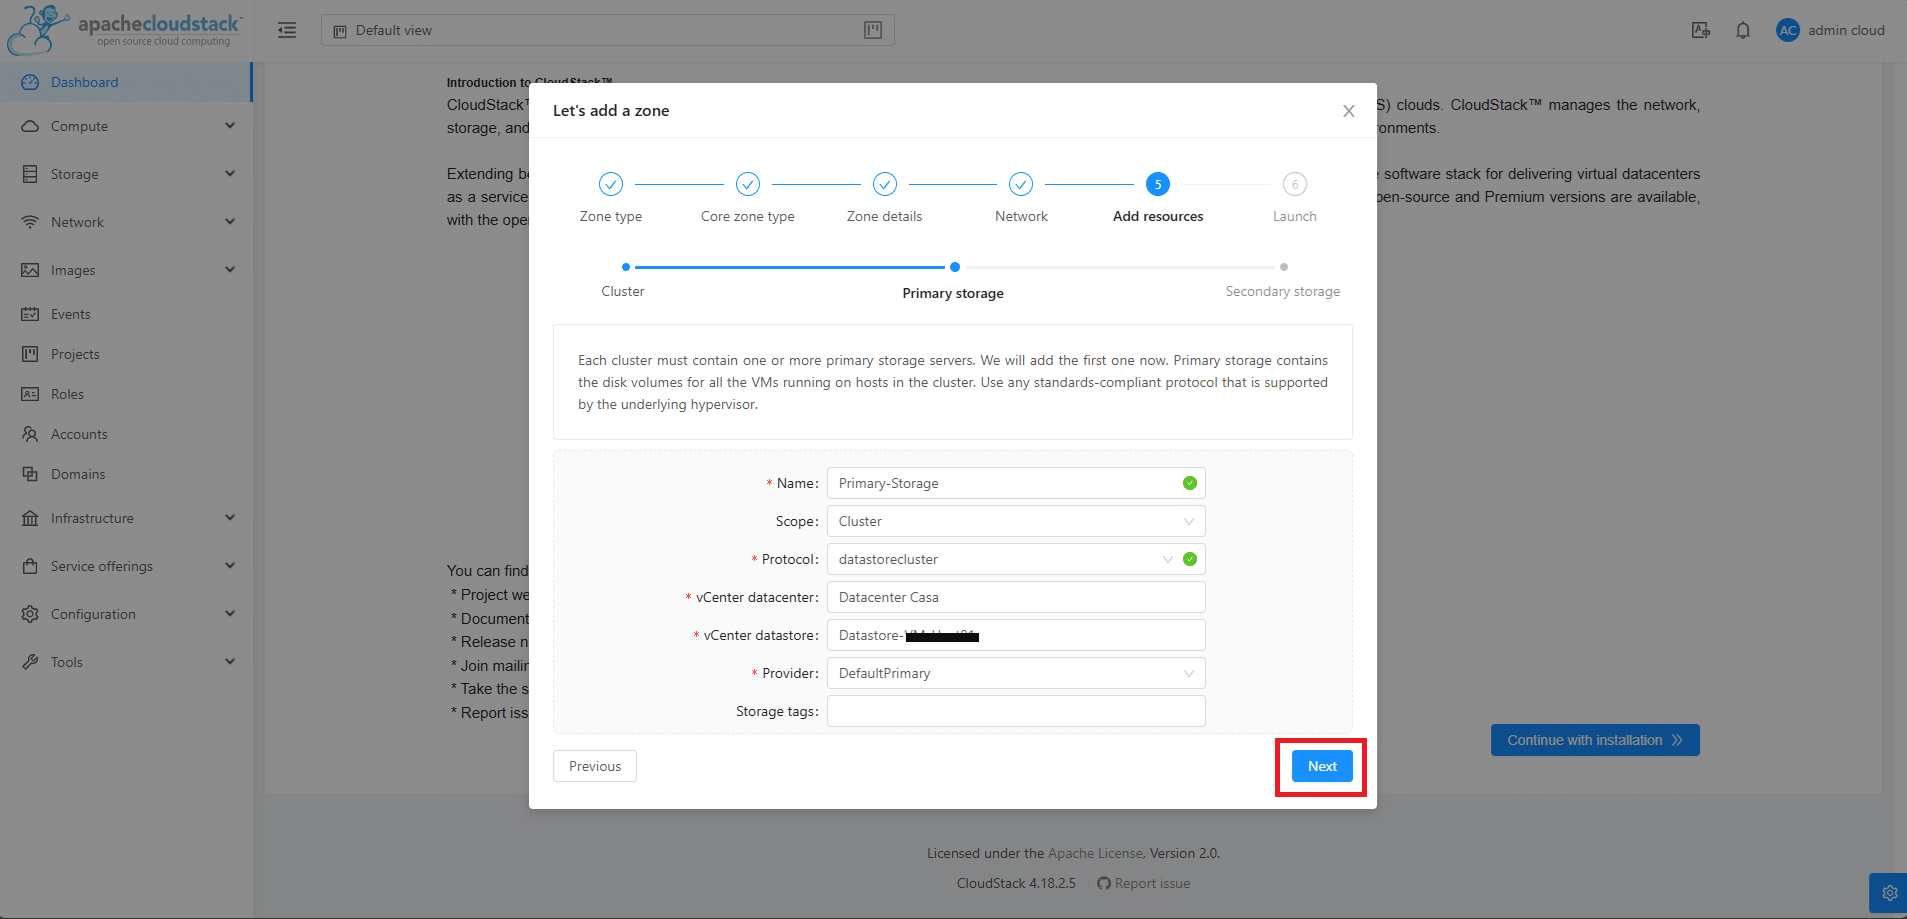Go to Dashboard in sidebar
This screenshot has height=919, width=1907.
click(126, 82)
